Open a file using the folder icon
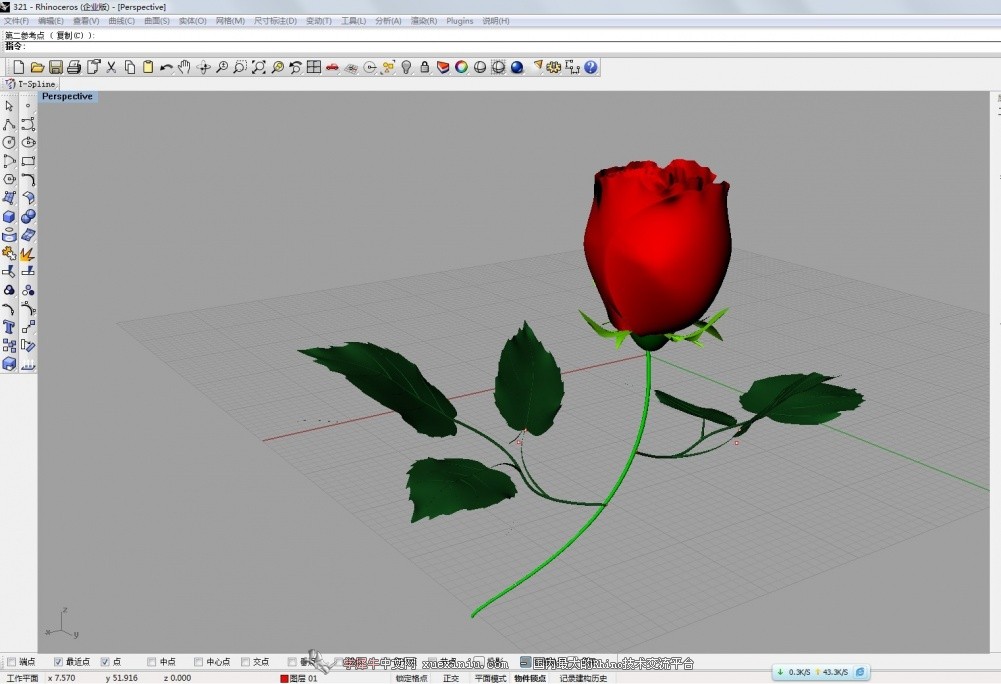The height and width of the screenshot is (684, 1001). (x=37, y=67)
